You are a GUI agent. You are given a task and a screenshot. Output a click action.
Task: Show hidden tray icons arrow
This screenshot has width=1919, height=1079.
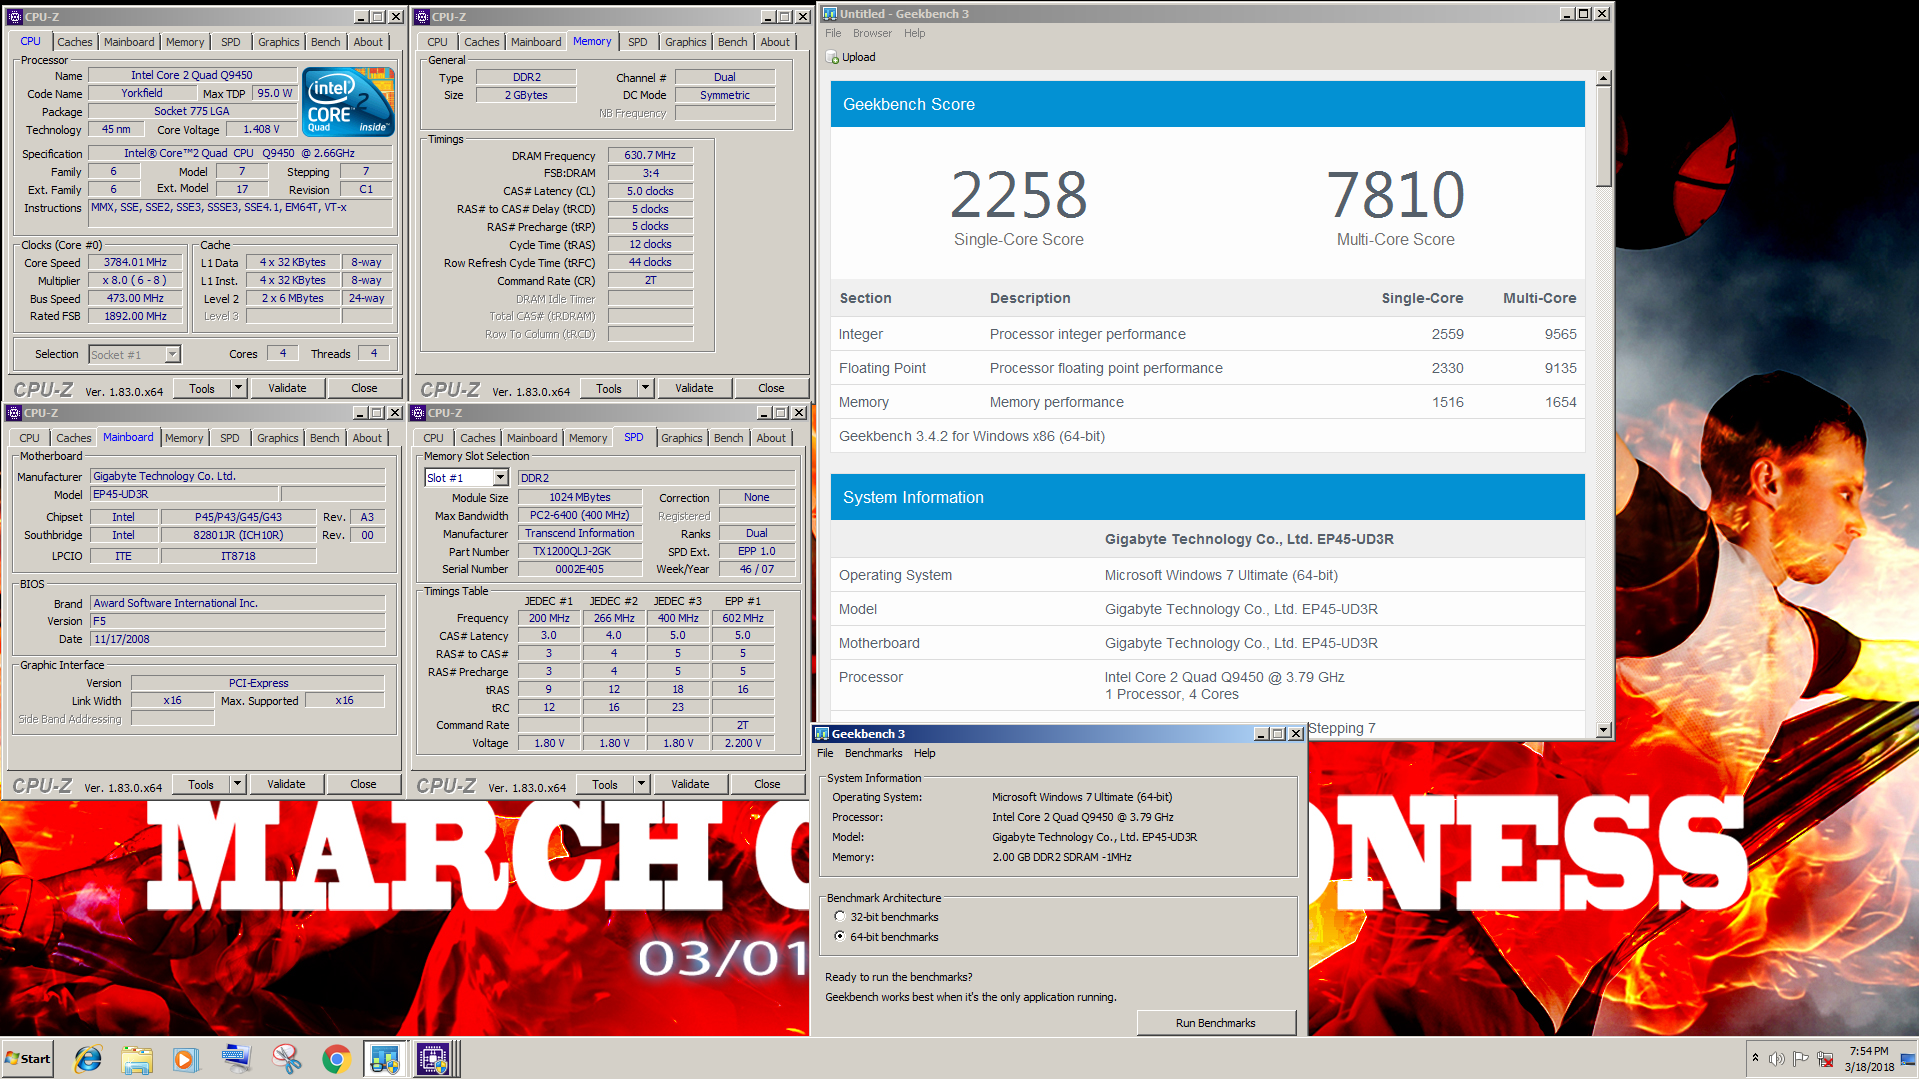pos(1755,1058)
